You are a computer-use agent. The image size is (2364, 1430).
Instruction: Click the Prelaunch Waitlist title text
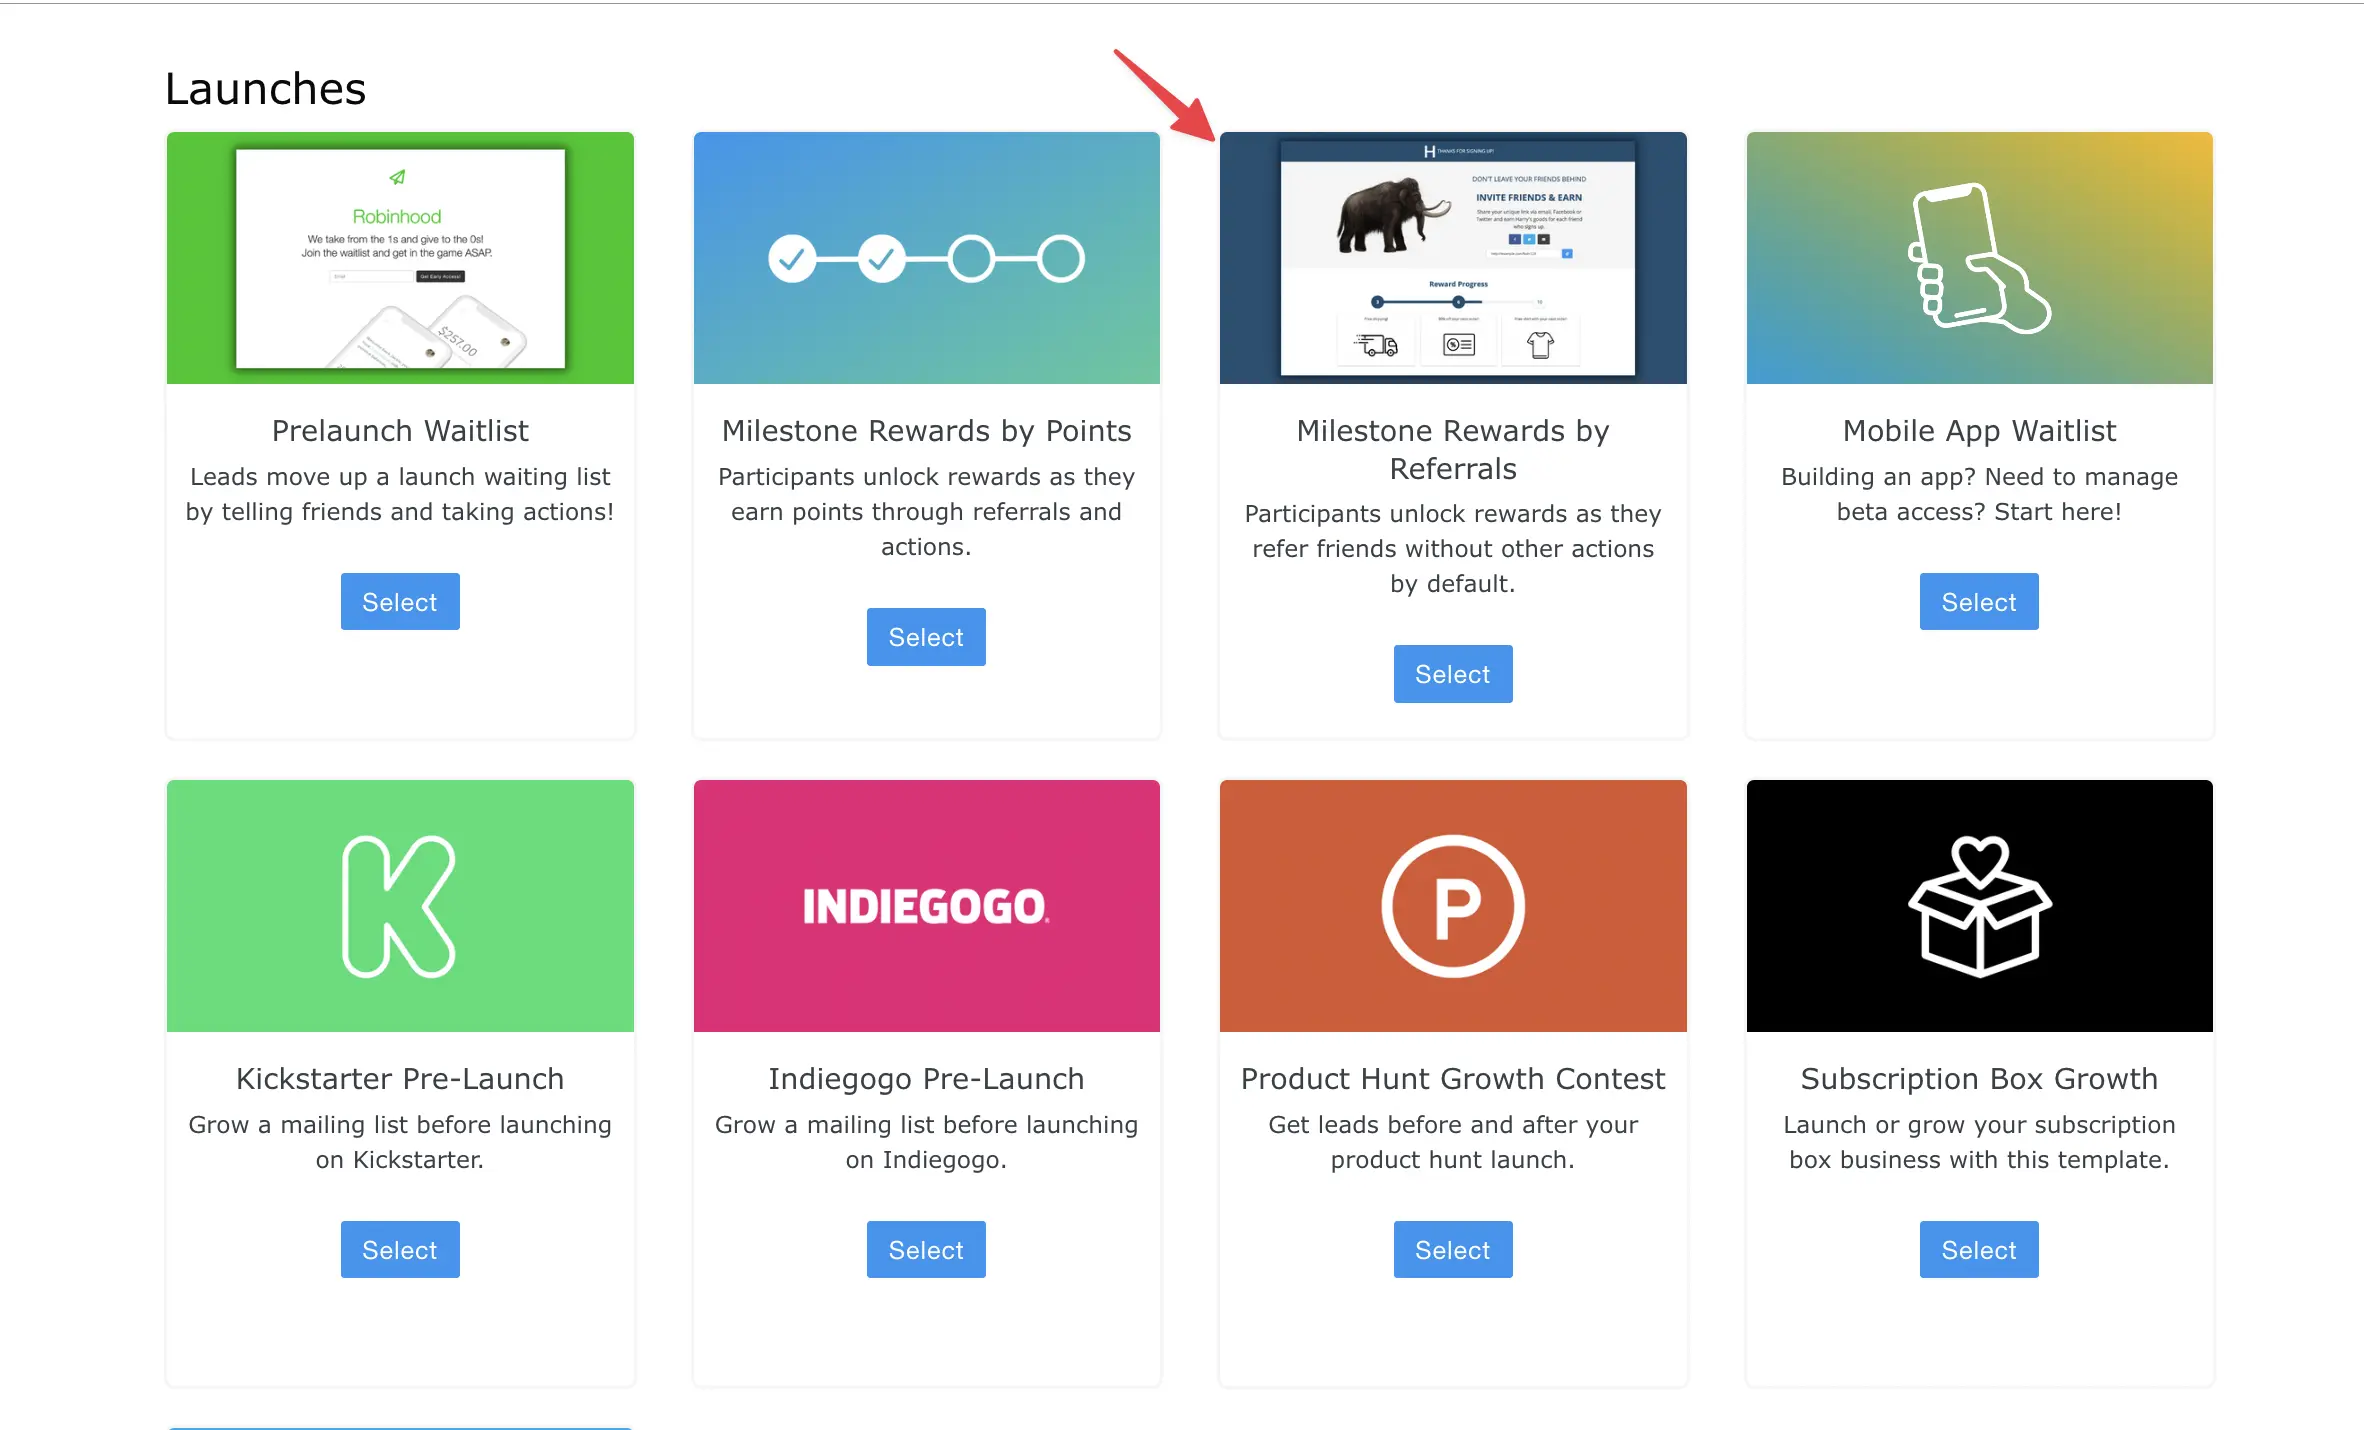click(399, 431)
